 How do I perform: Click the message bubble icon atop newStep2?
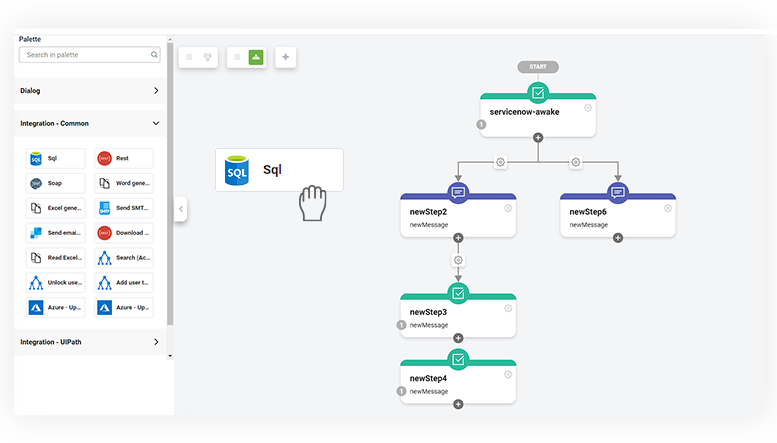pos(458,192)
